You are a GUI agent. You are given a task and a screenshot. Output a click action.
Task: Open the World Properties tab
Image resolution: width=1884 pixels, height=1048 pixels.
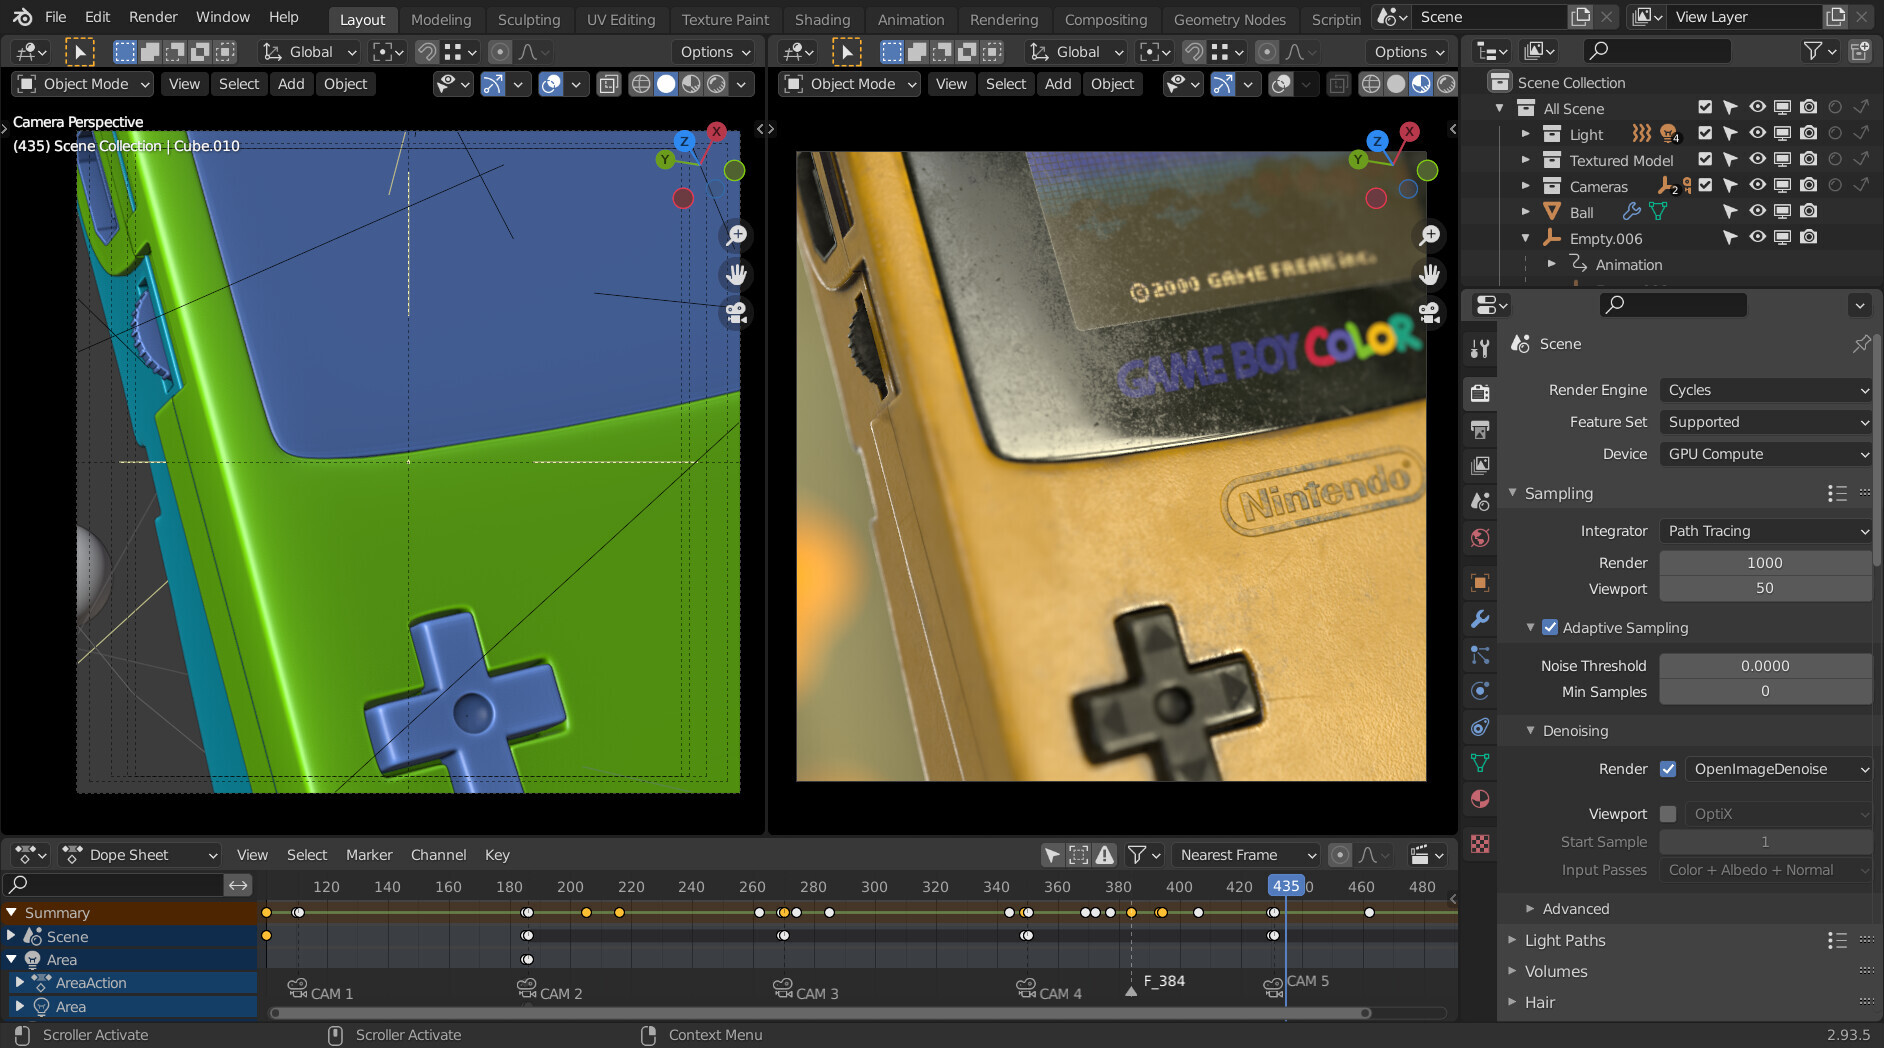pyautogui.click(x=1480, y=537)
